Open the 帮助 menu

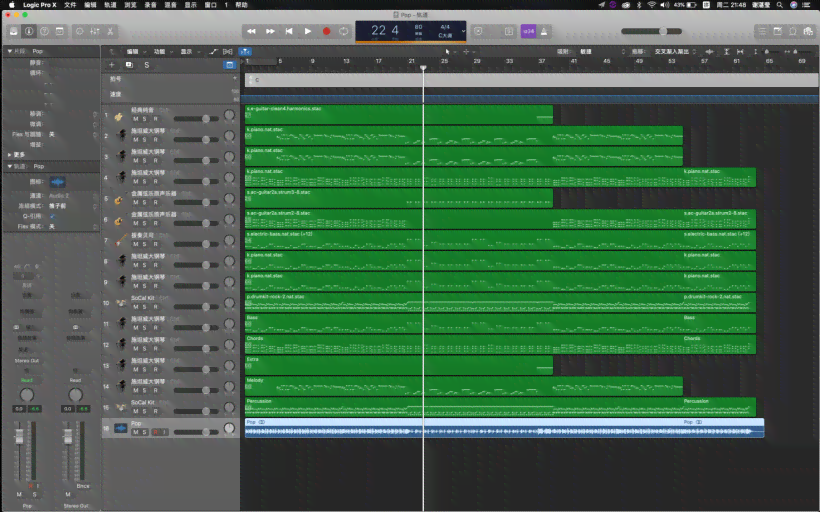tap(241, 5)
